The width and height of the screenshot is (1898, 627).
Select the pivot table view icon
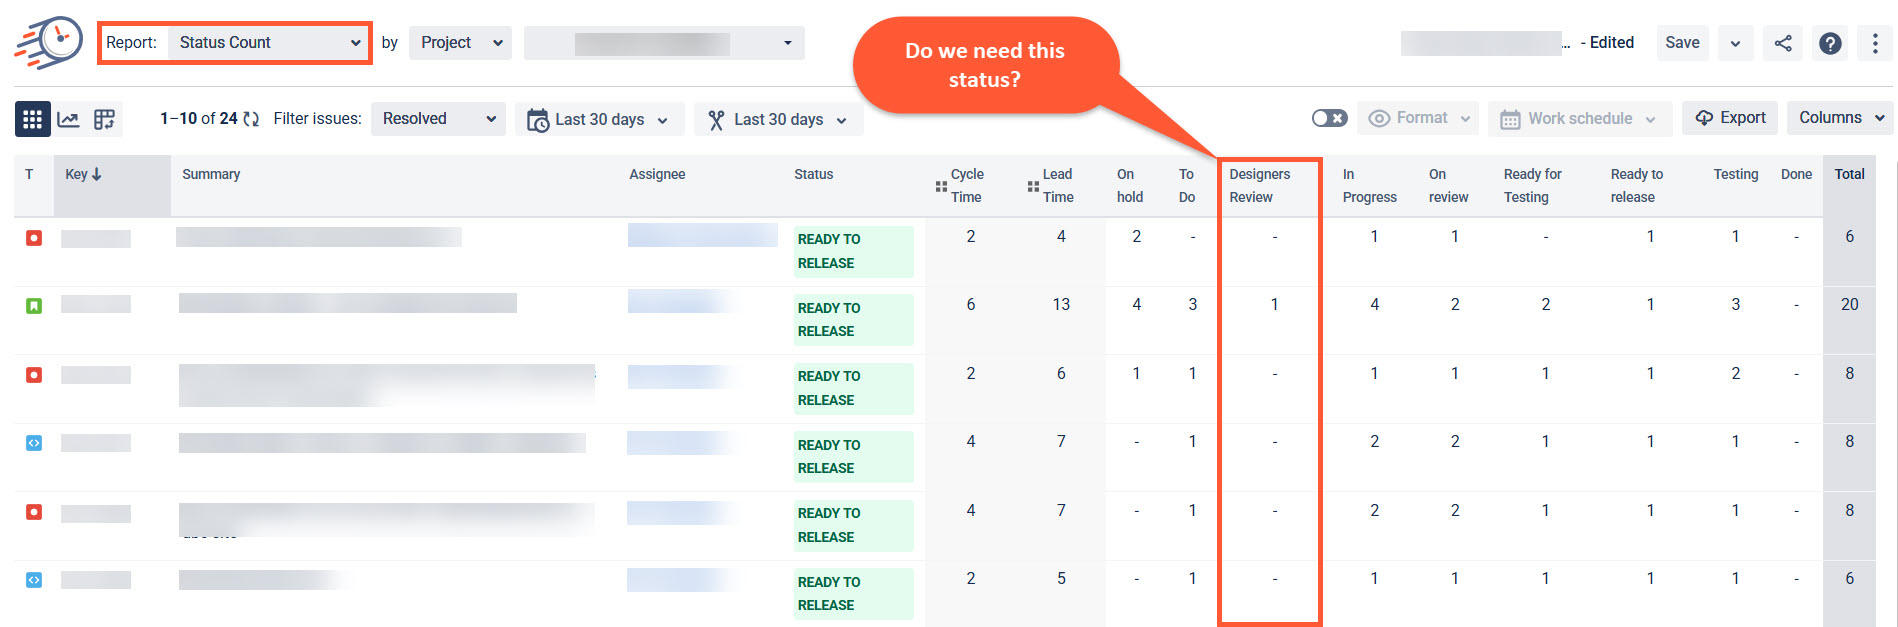coord(104,119)
